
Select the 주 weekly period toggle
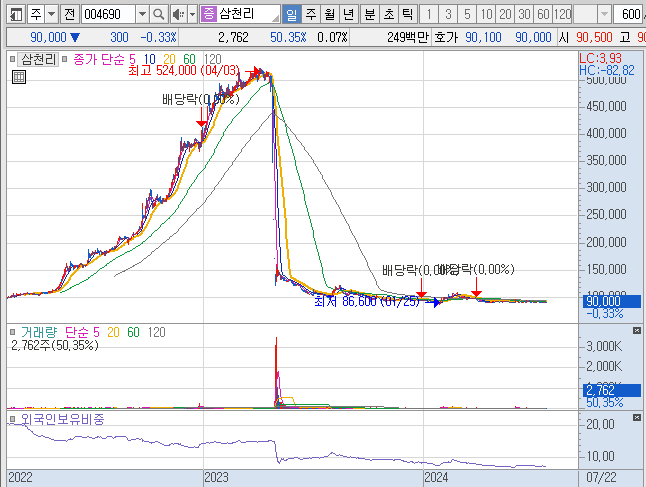point(311,14)
